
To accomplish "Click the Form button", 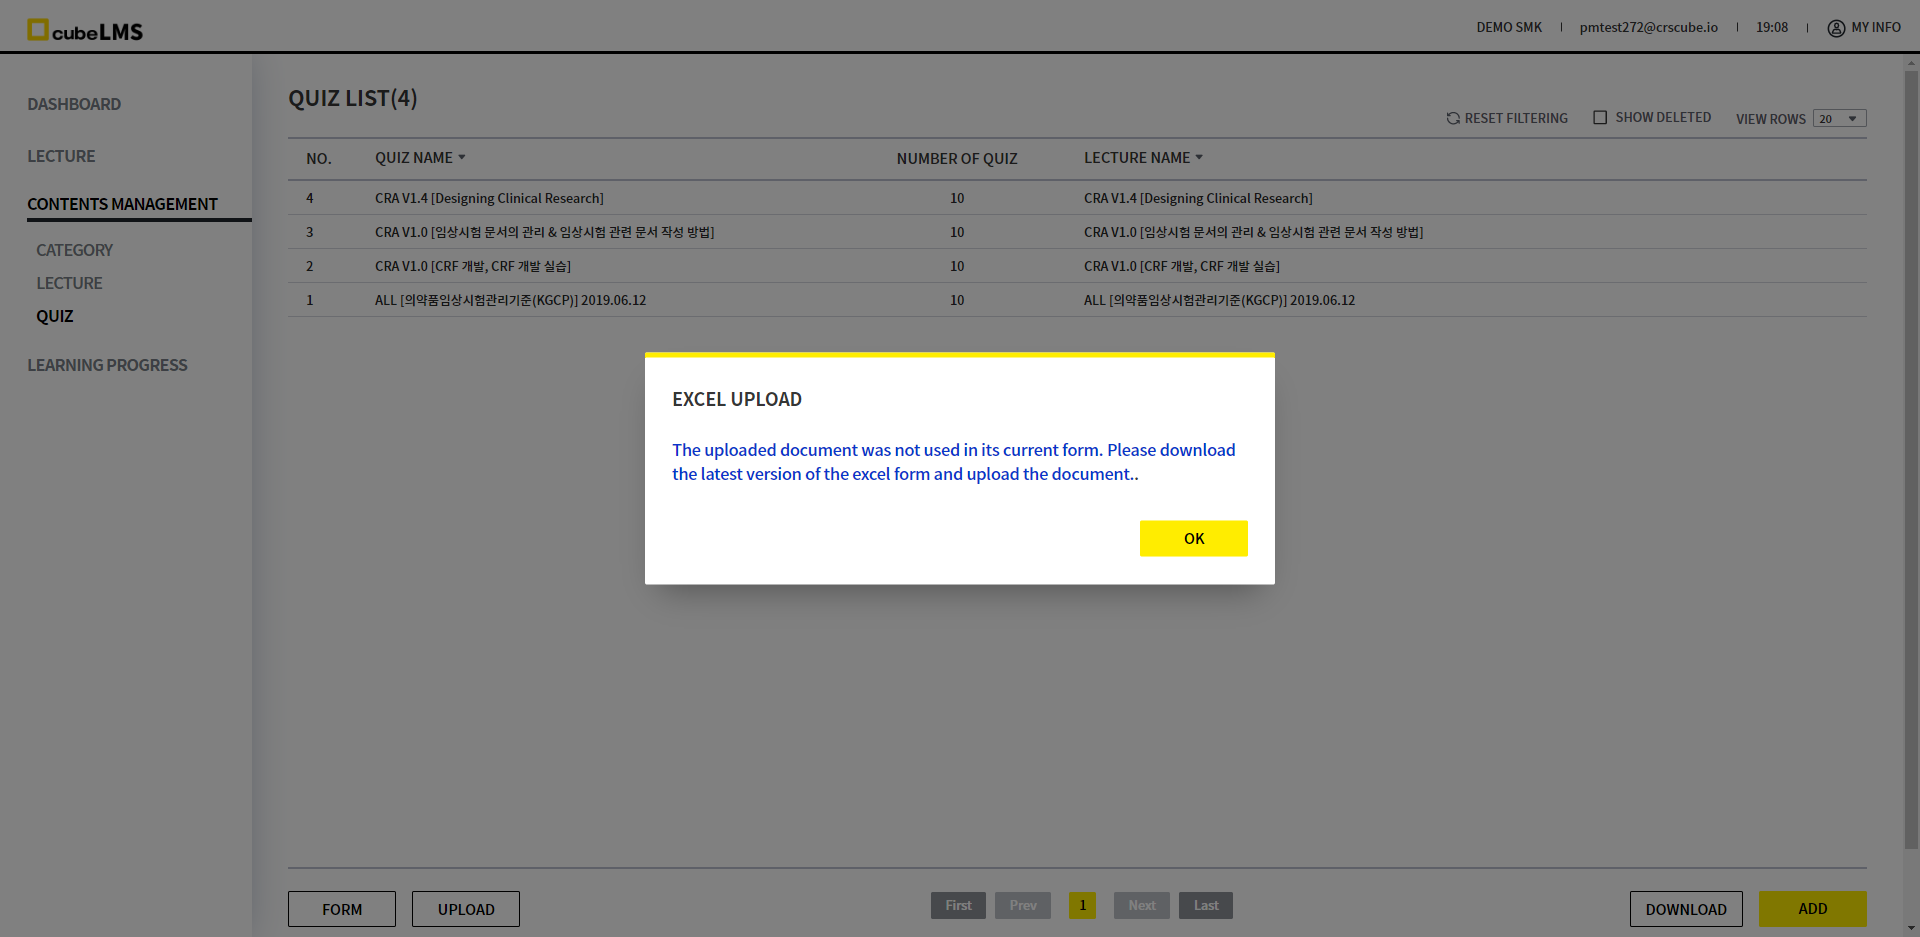I will [342, 909].
